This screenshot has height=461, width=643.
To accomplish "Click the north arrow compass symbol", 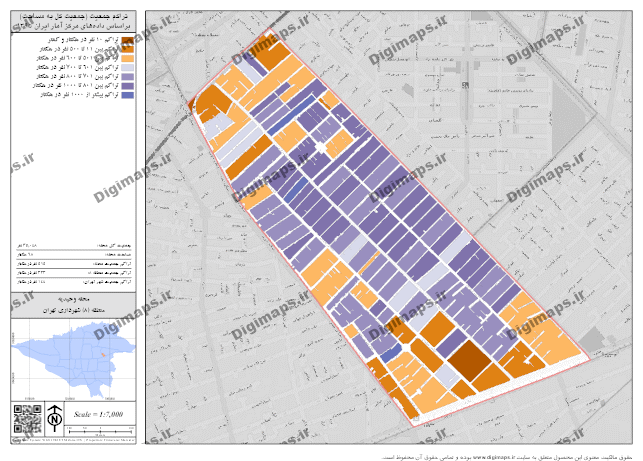I will click(x=55, y=418).
